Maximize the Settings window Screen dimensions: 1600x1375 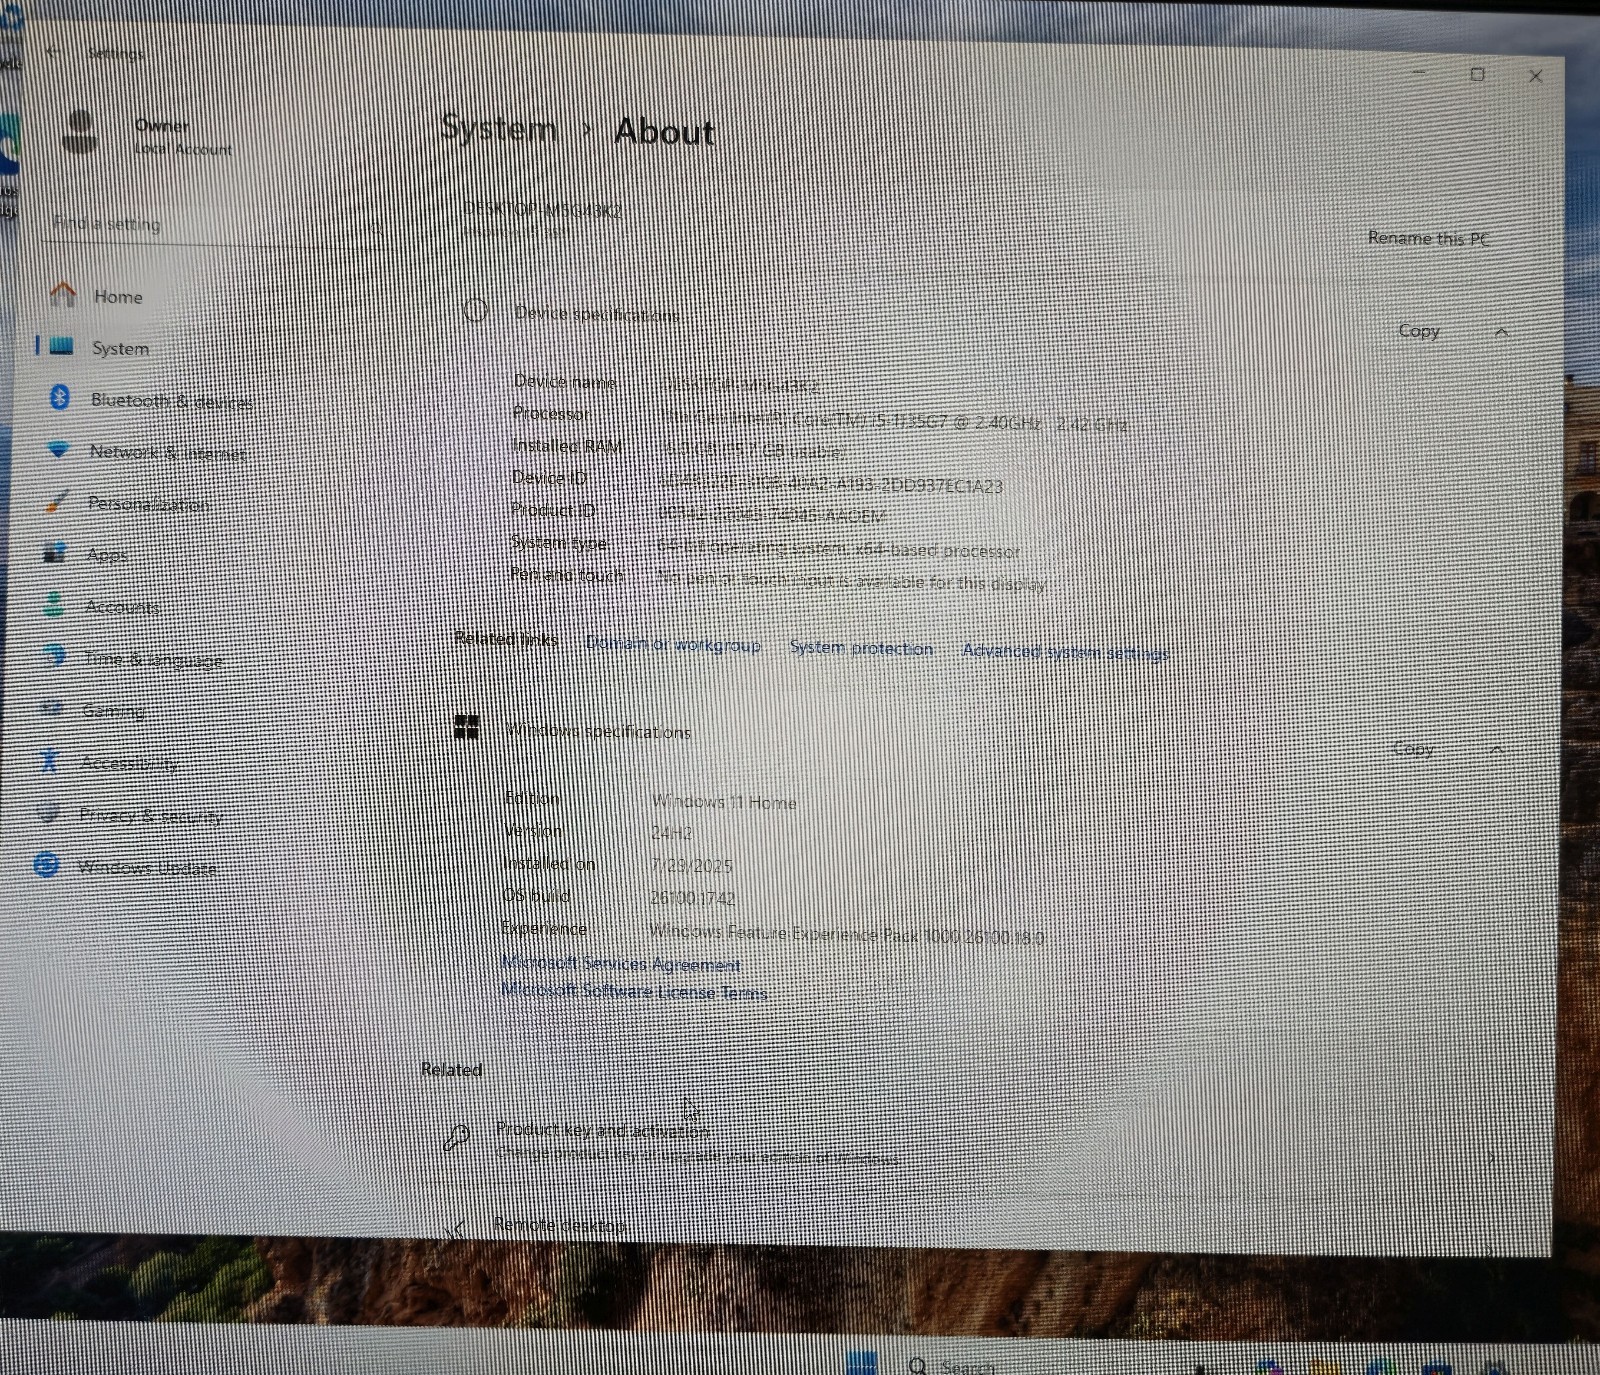point(1477,74)
